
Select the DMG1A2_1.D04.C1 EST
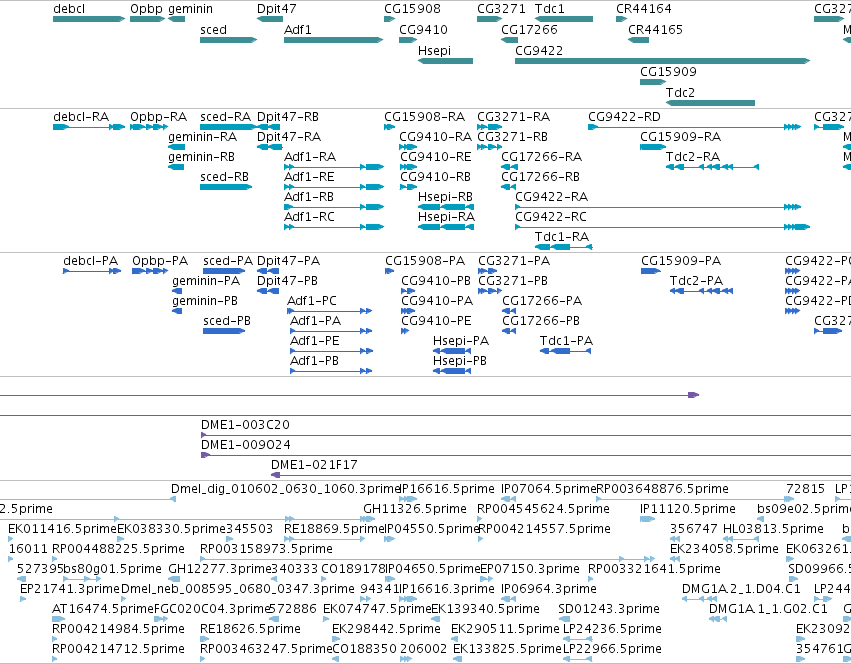(700, 599)
